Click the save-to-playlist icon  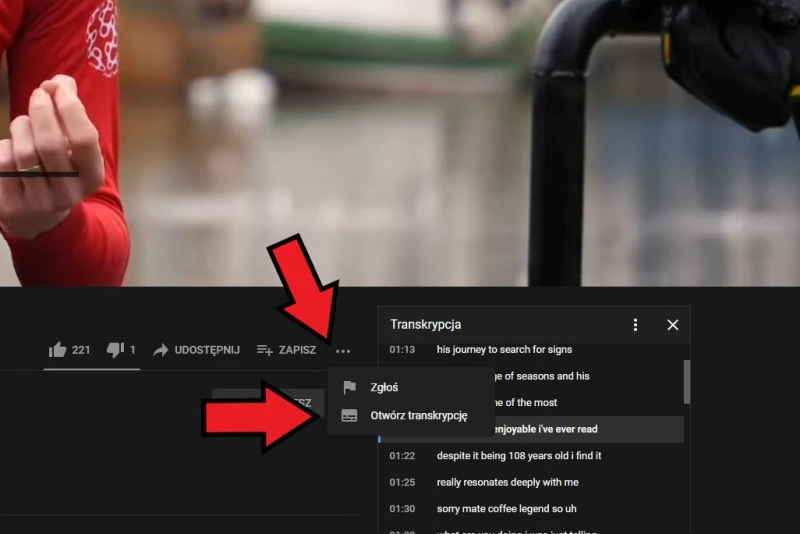265,350
